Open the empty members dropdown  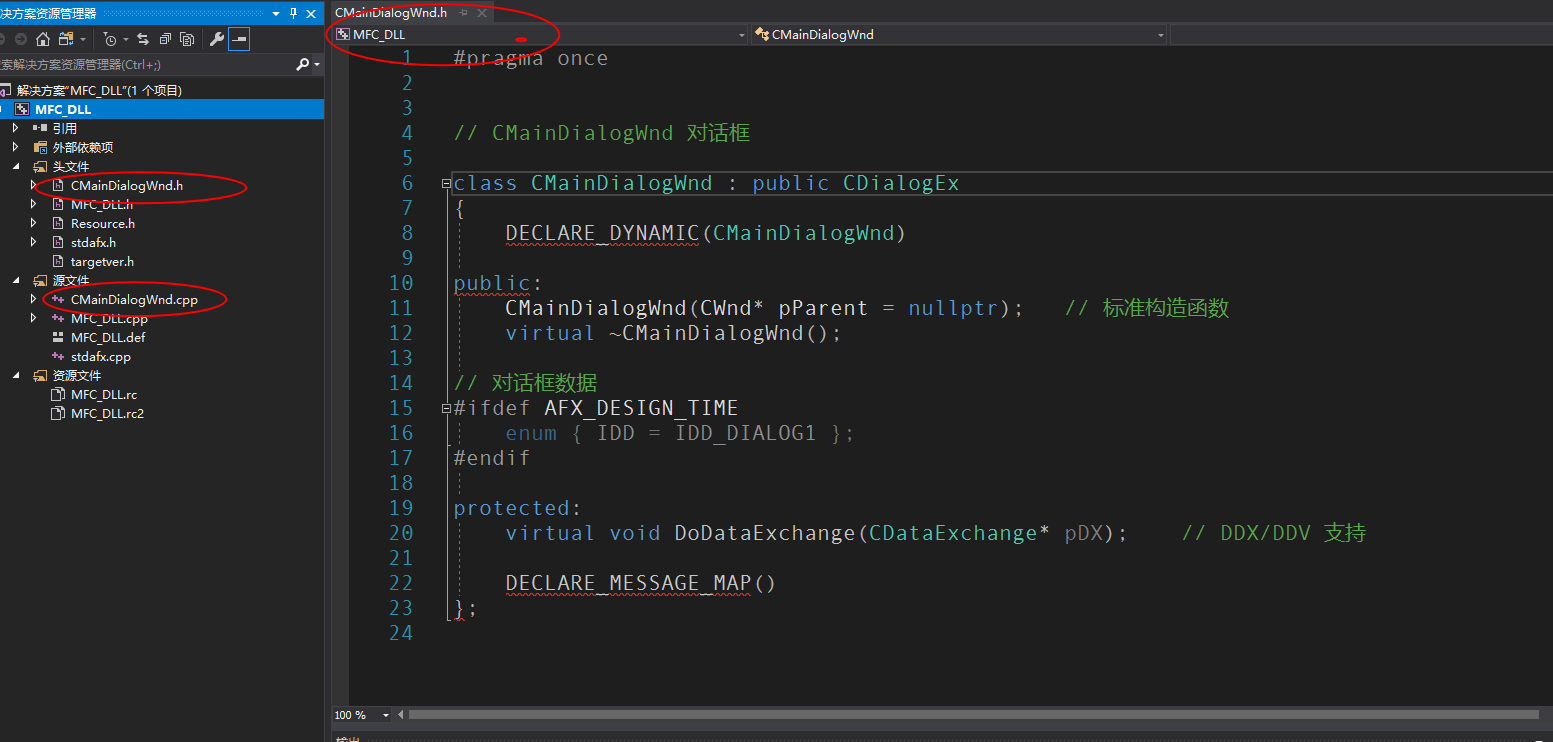(1361, 34)
